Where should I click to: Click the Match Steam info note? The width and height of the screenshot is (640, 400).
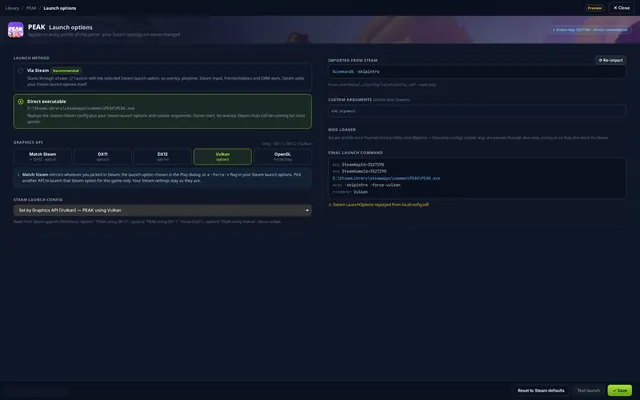tap(162, 178)
